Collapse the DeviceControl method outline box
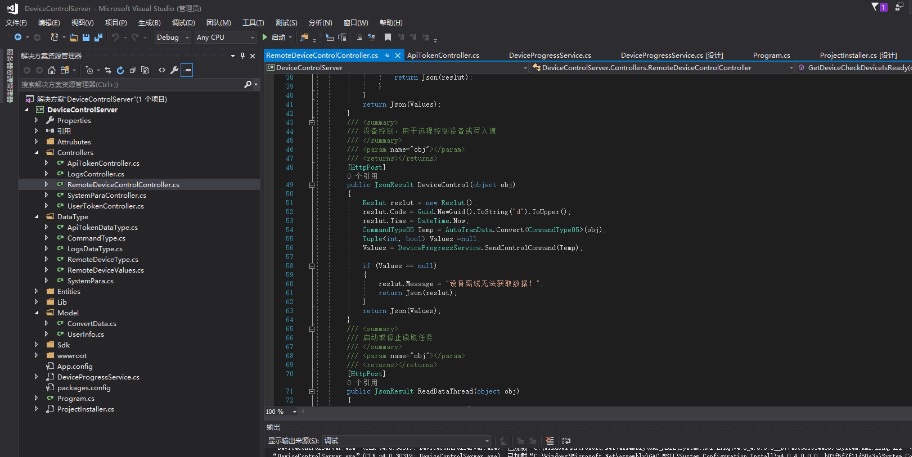This screenshot has height=457, width=912. pos(312,185)
